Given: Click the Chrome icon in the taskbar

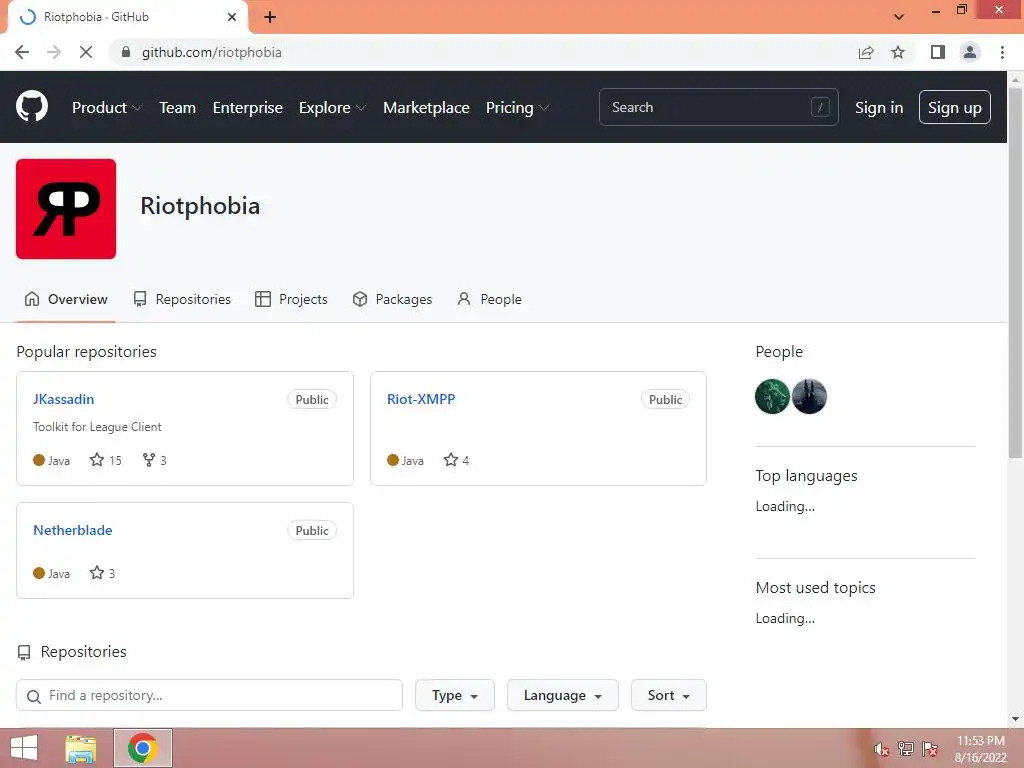Looking at the screenshot, I should pos(142,748).
